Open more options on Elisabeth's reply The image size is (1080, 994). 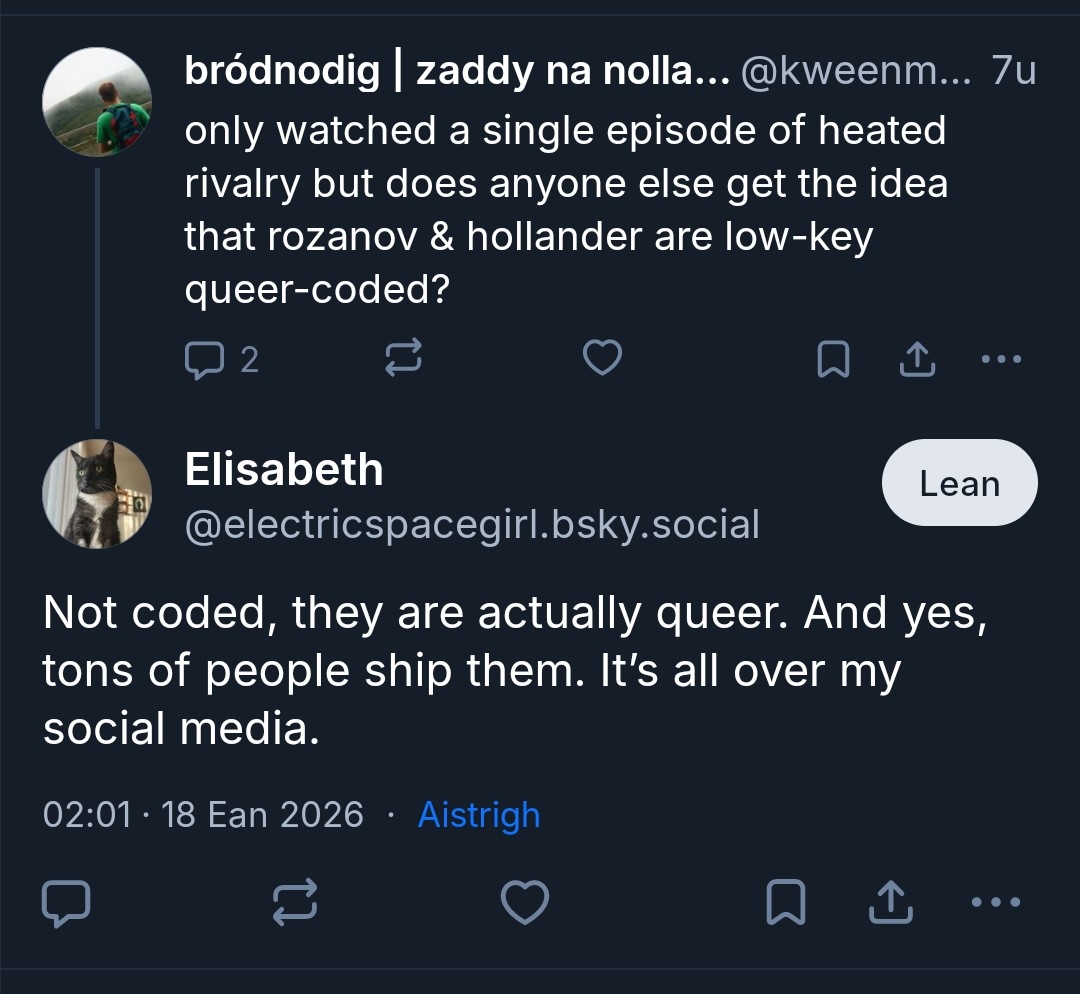click(997, 903)
